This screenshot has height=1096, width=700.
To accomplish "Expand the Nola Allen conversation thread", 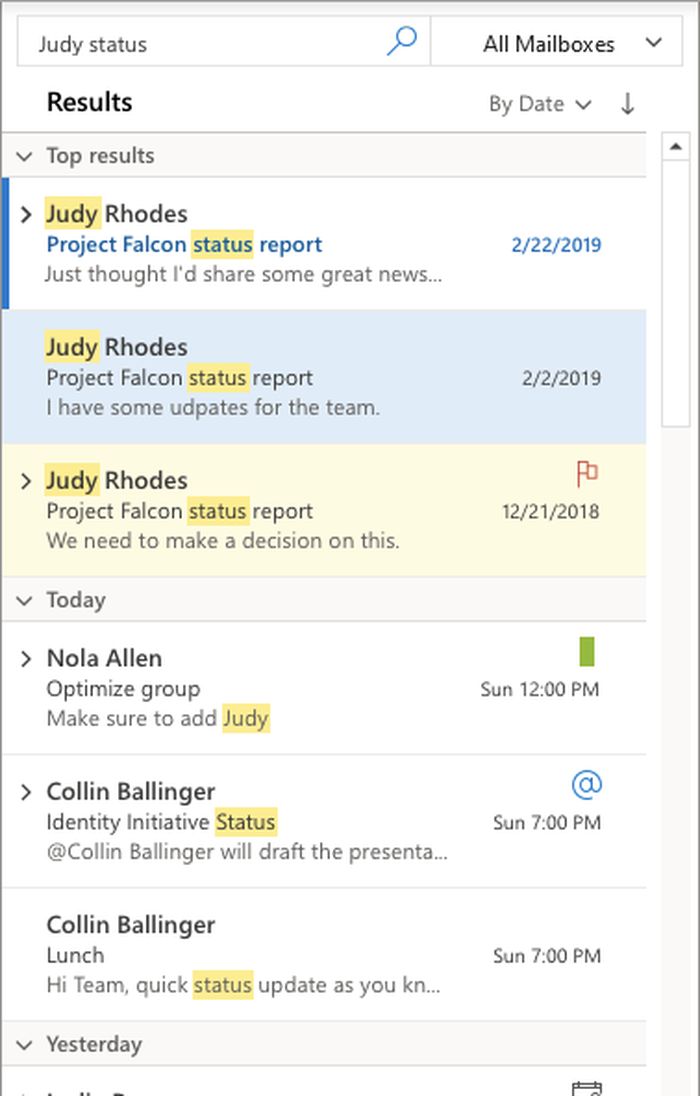I will [27, 658].
